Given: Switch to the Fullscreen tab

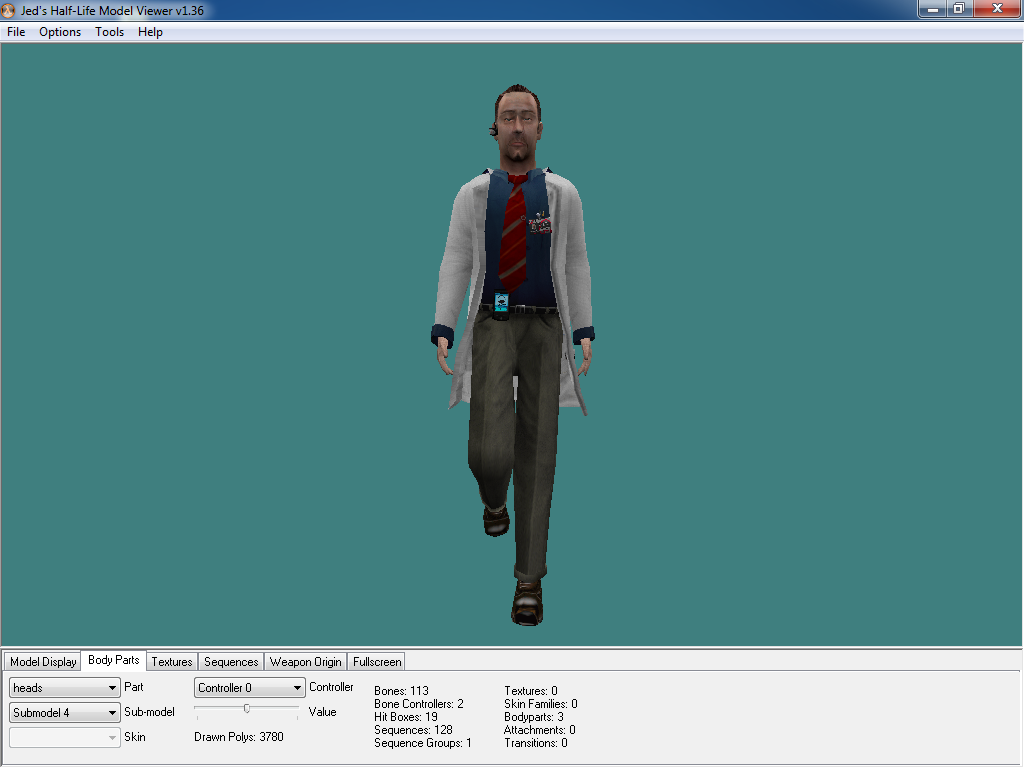Looking at the screenshot, I should (x=377, y=662).
